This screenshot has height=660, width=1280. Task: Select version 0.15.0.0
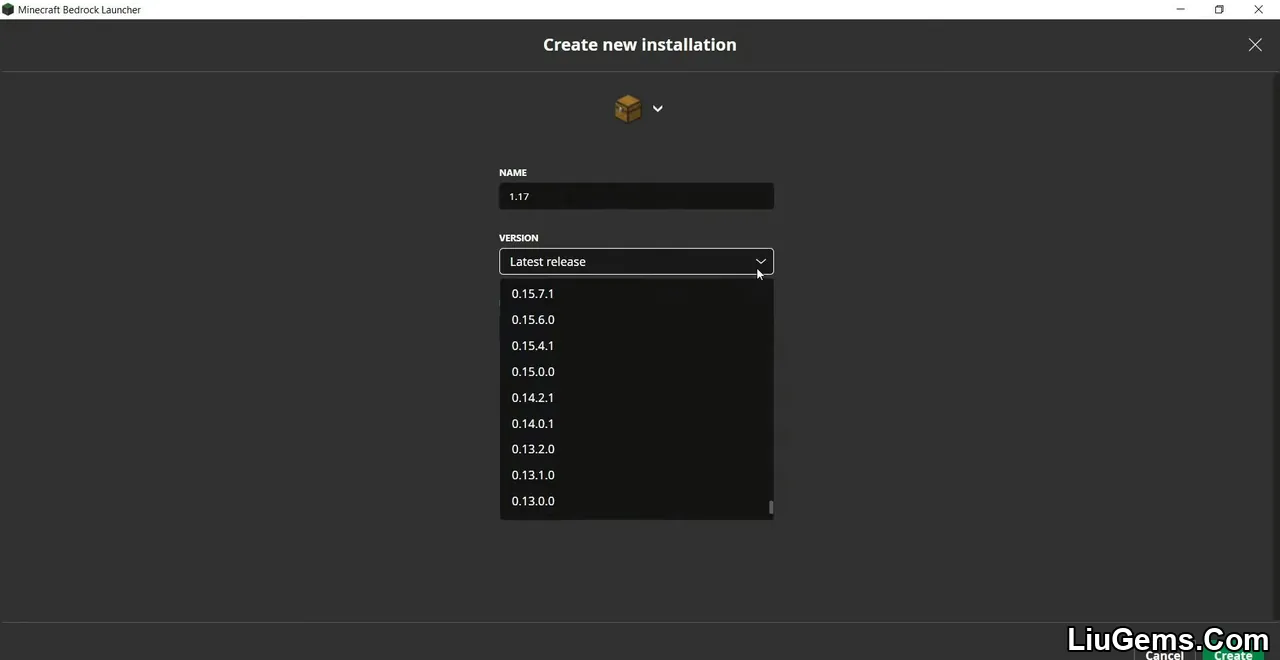click(636, 371)
